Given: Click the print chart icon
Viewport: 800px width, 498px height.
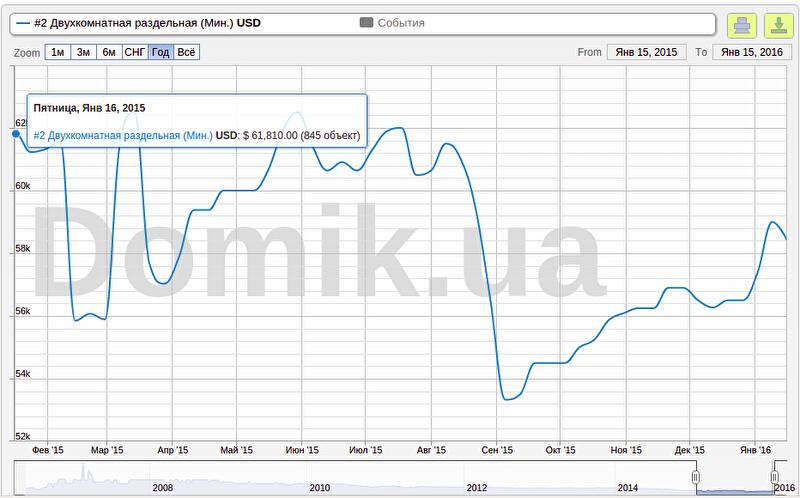Looking at the screenshot, I should coord(741,25).
